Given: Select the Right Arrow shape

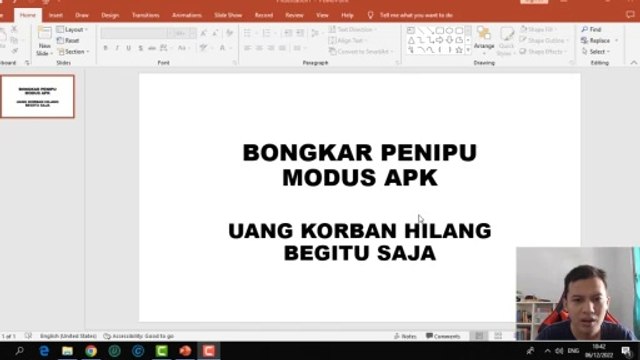Looking at the screenshot, I should 440,40.
